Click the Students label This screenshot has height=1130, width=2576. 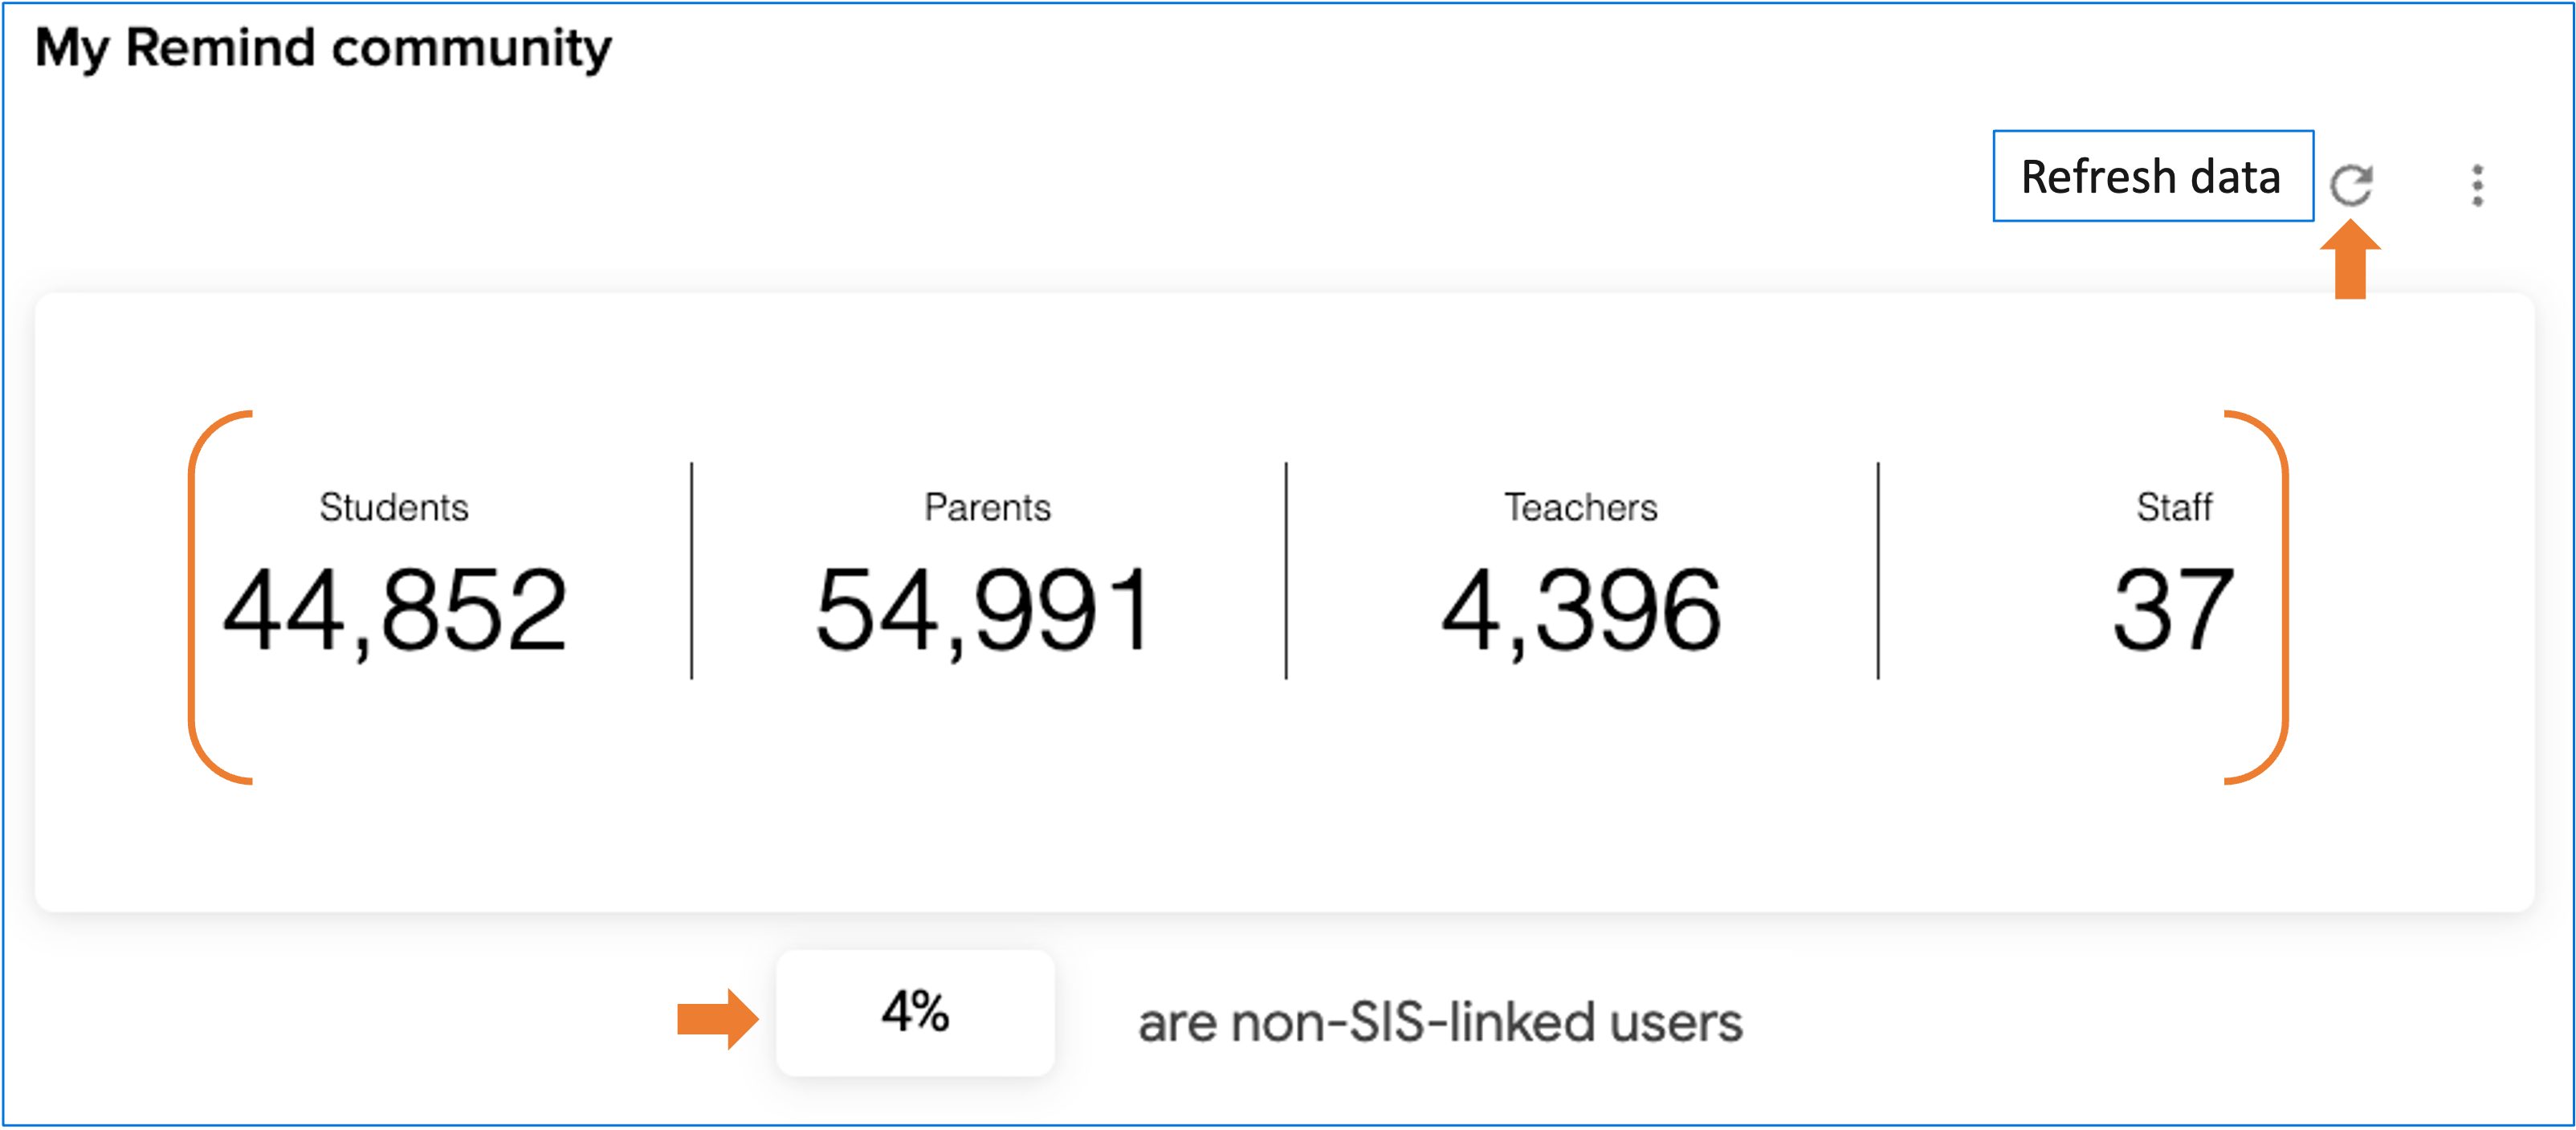click(394, 507)
